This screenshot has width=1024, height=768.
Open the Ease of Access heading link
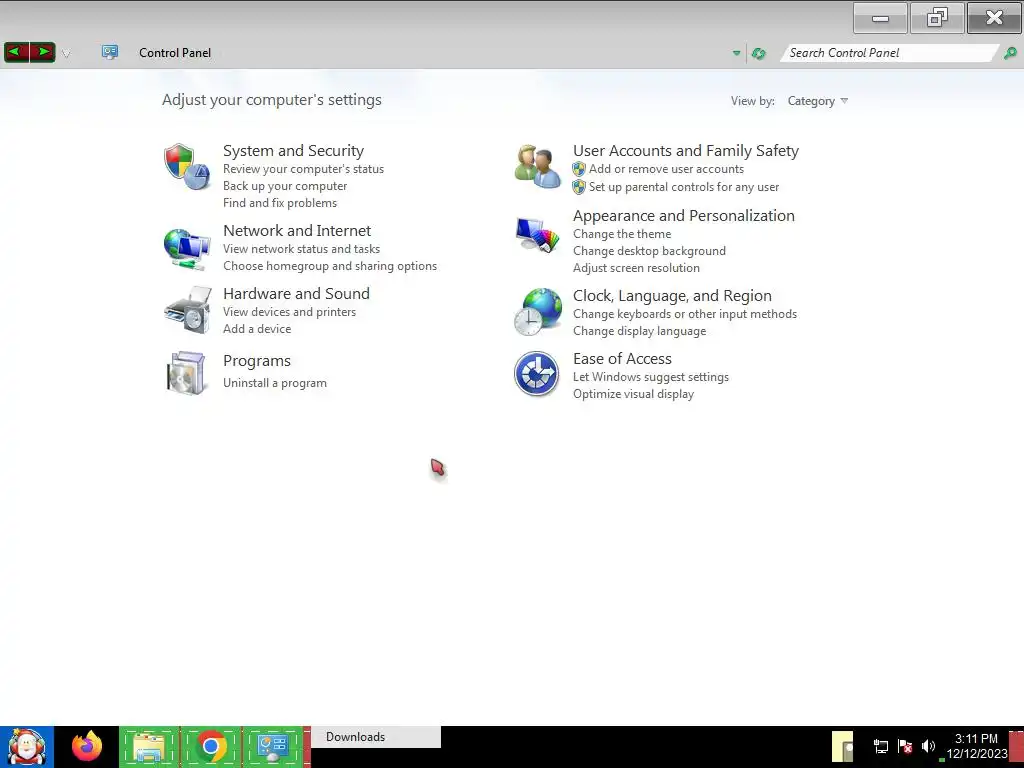622,359
